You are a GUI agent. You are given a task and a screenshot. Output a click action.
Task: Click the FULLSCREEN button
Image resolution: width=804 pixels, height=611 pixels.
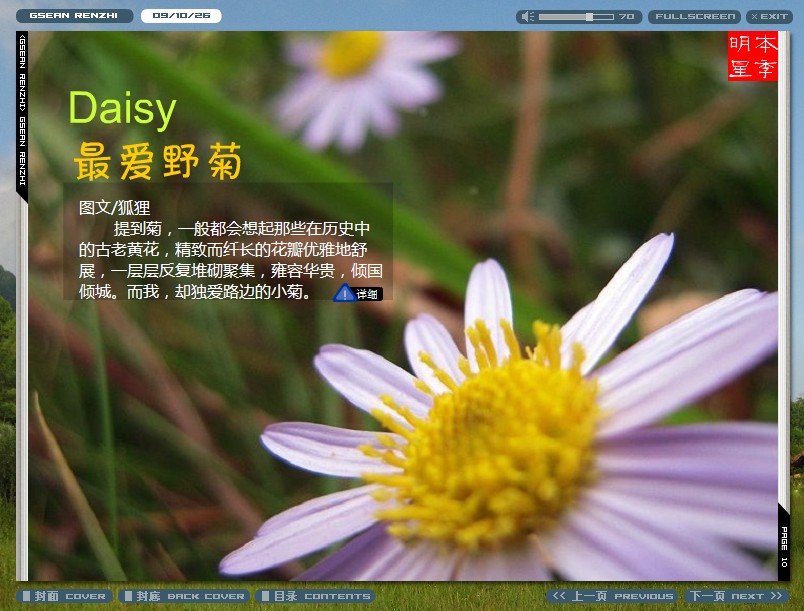695,16
